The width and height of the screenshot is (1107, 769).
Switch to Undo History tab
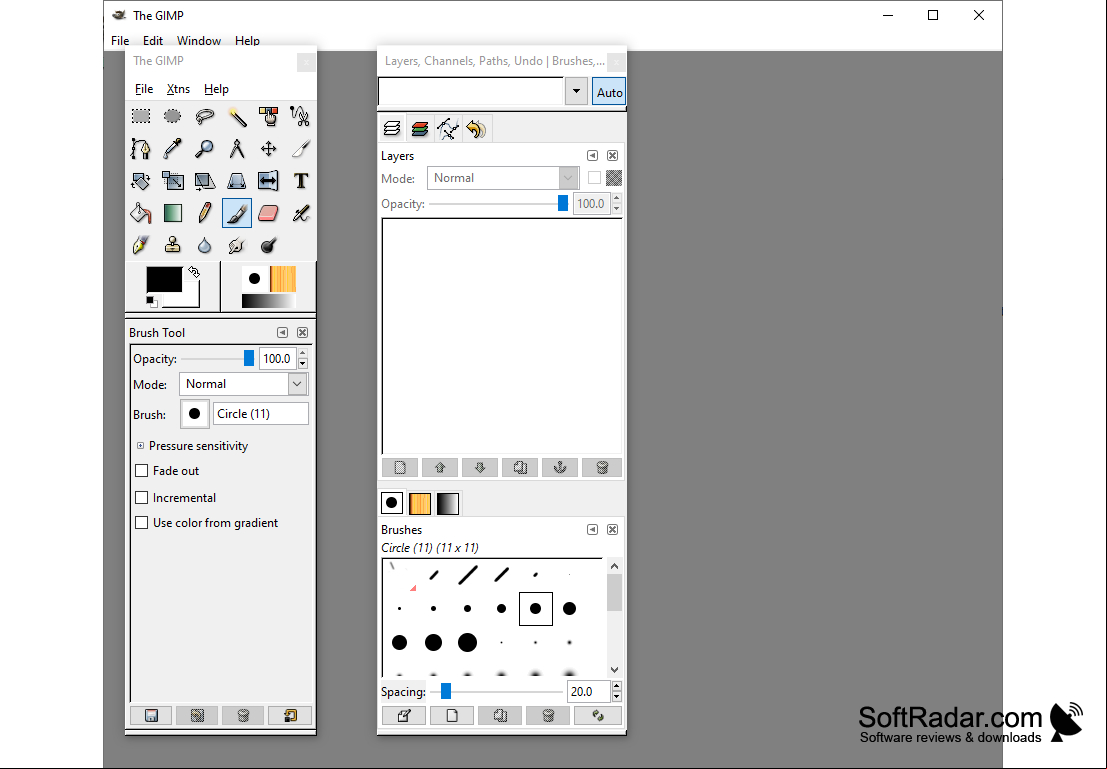pyautogui.click(x=477, y=129)
